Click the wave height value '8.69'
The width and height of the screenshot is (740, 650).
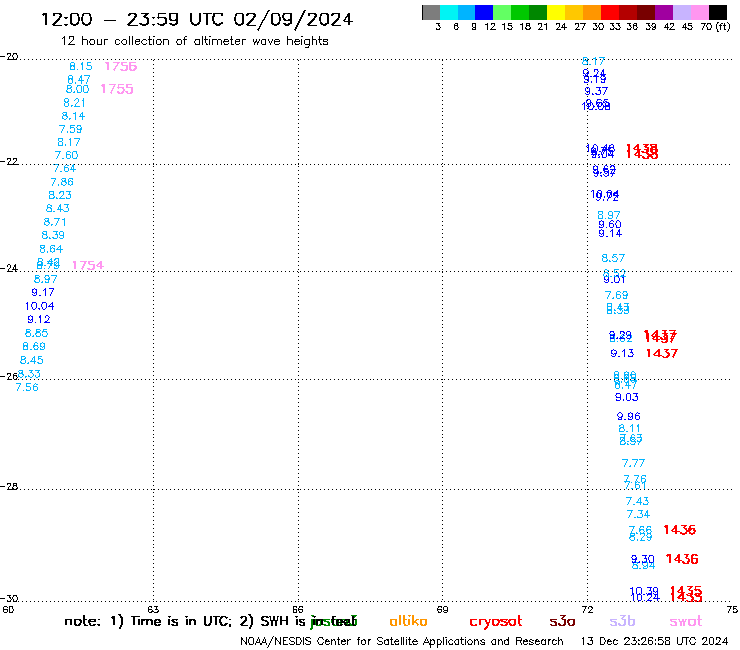click(x=34, y=346)
